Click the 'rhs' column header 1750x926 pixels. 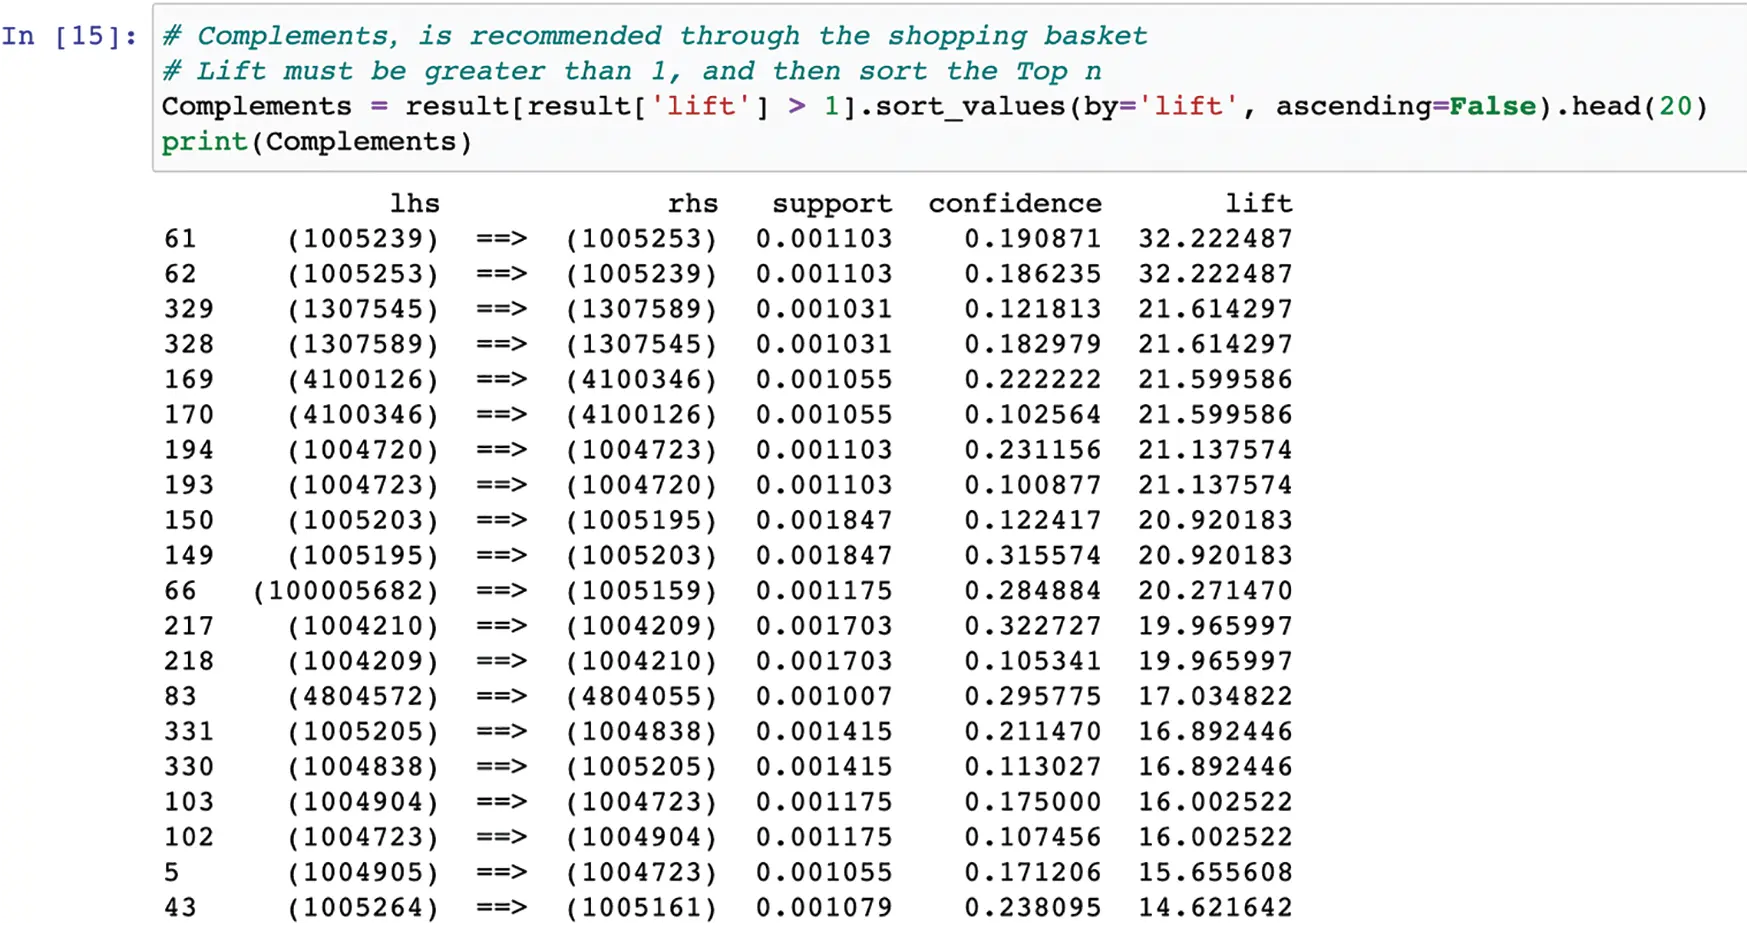tap(692, 204)
